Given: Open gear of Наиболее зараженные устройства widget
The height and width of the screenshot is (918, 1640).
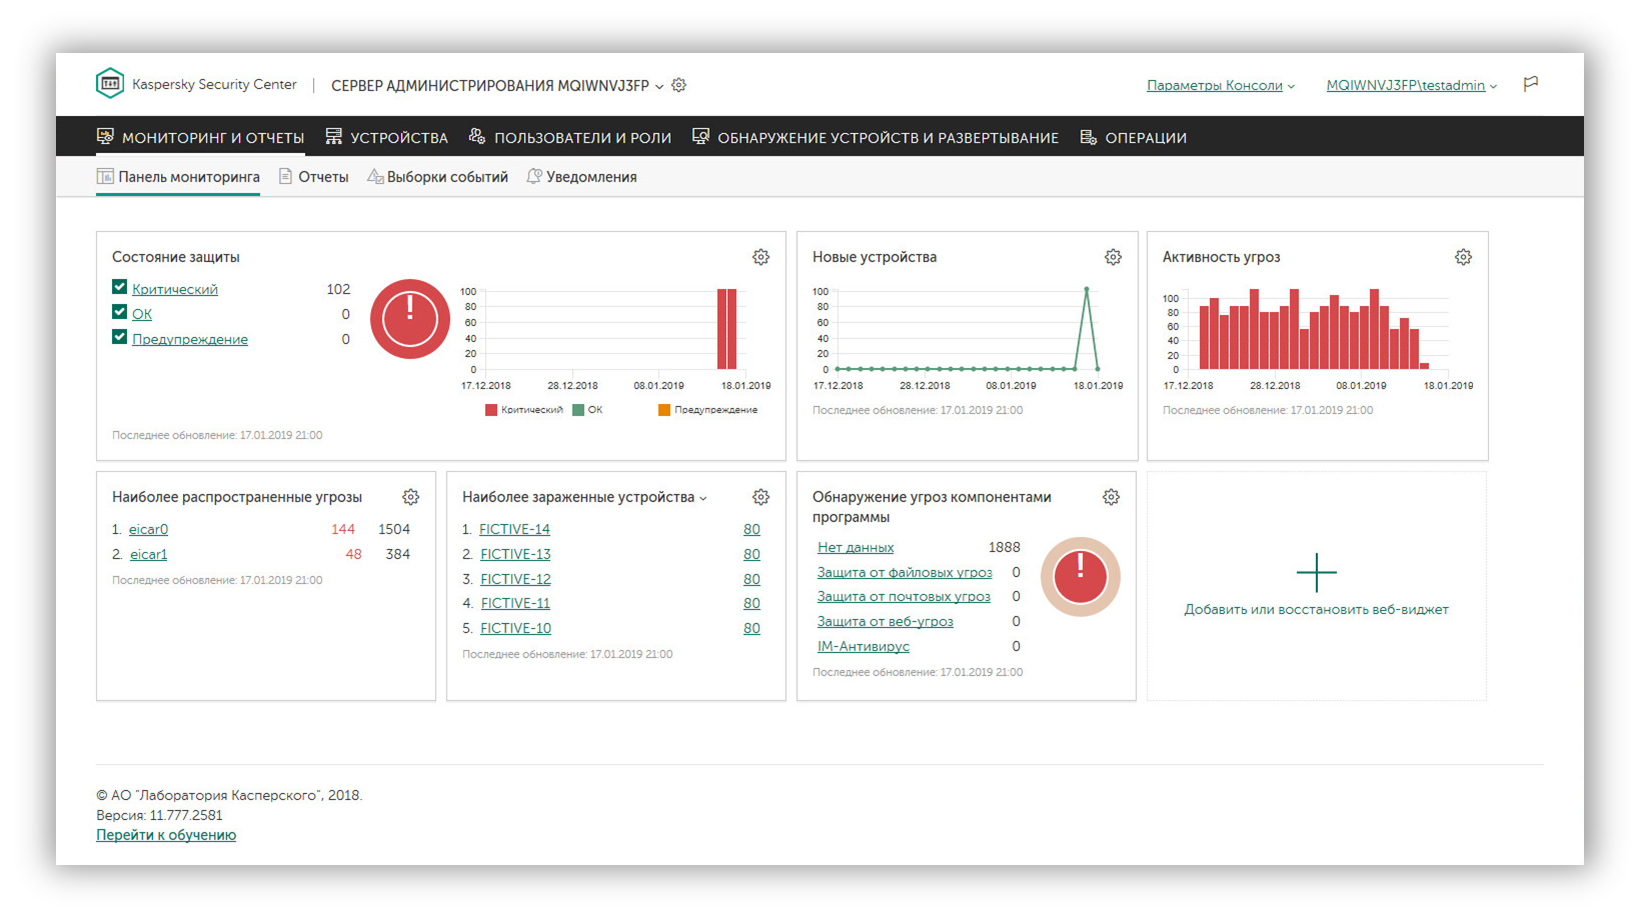Looking at the screenshot, I should tap(761, 497).
